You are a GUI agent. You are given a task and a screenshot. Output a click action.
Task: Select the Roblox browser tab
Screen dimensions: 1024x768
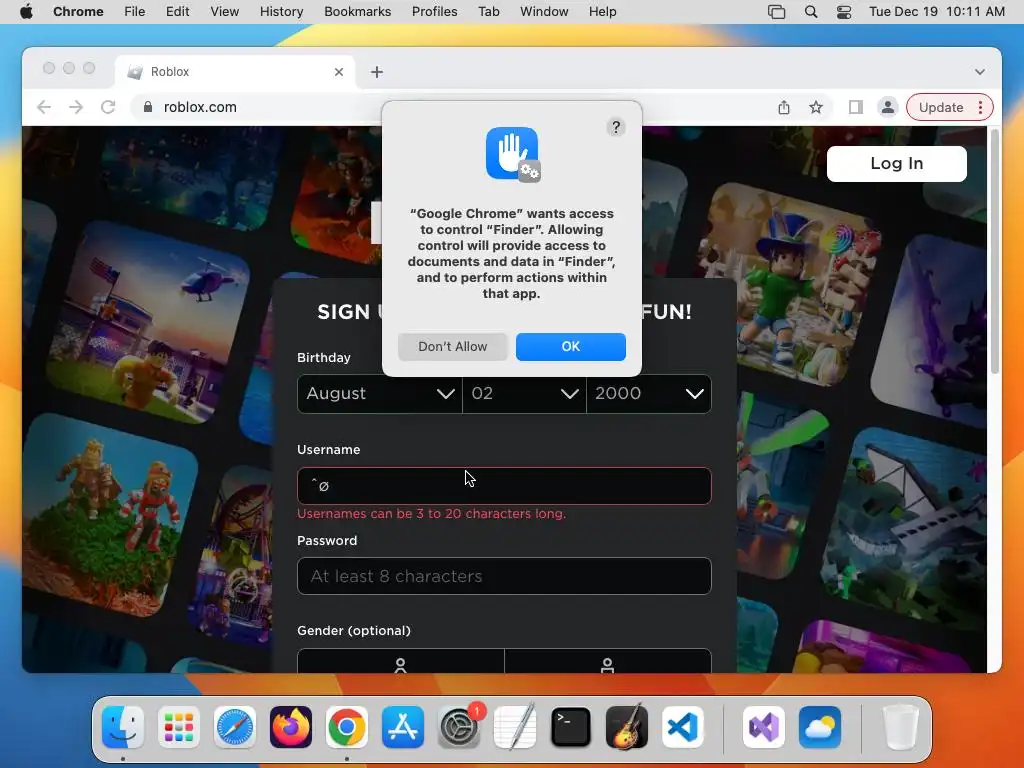[235, 72]
